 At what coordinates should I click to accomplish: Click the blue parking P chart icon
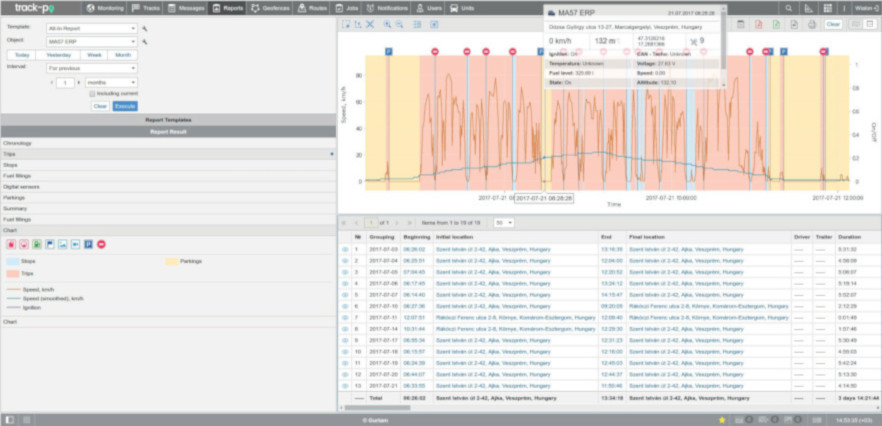(88, 243)
